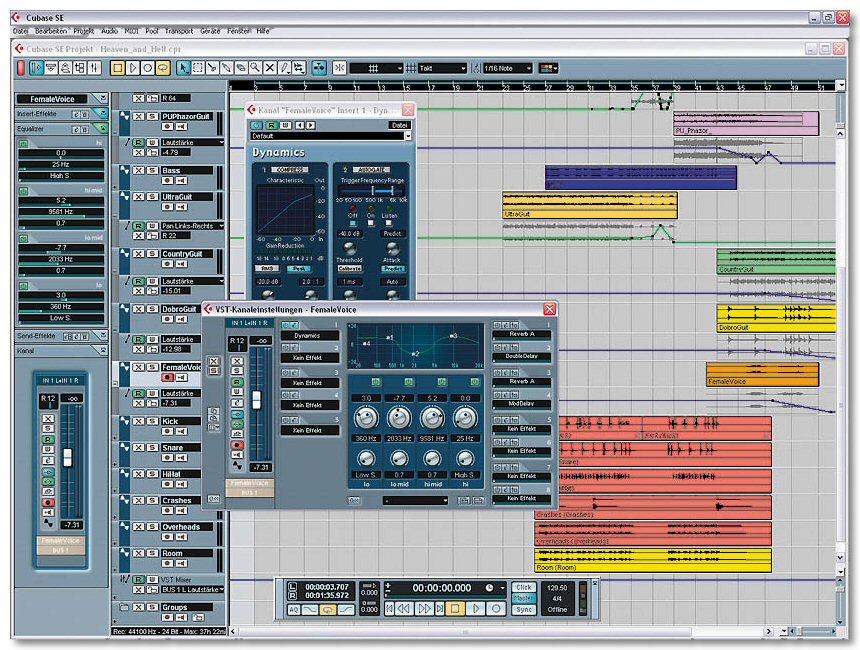Image resolution: width=860 pixels, height=650 pixels.
Task: Open the Transport menu
Action: coord(179,31)
